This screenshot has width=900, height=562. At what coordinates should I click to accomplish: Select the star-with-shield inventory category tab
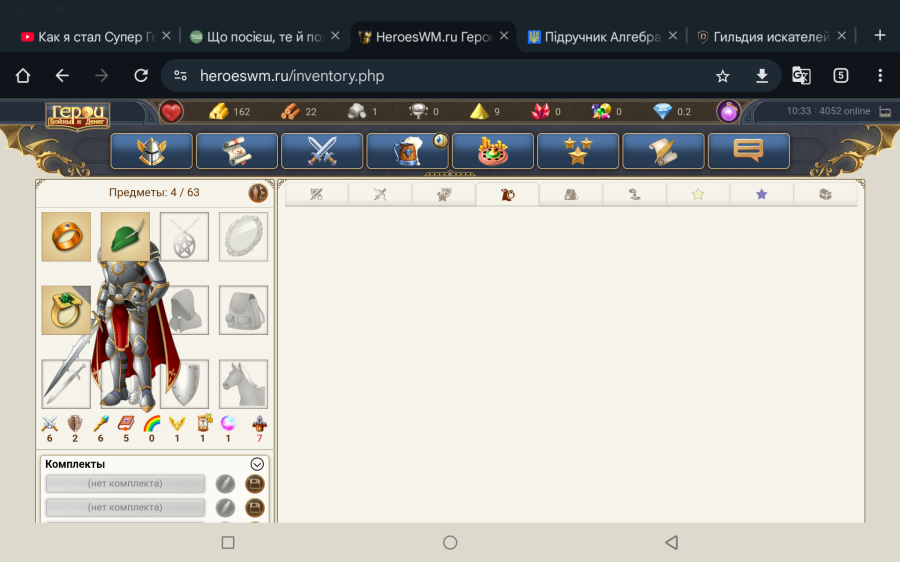click(x=444, y=195)
